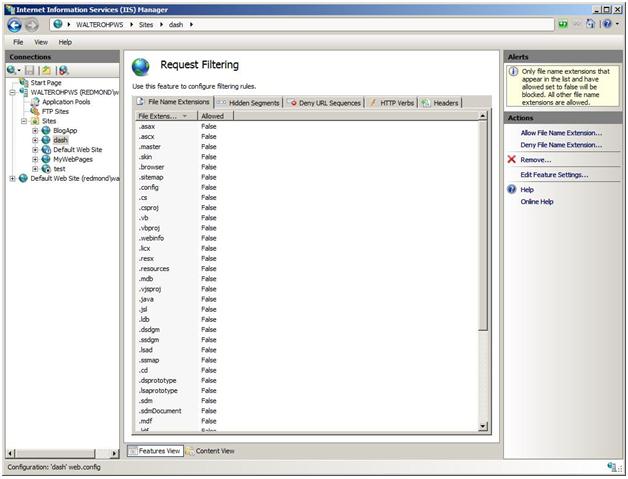The width and height of the screenshot is (628, 479).
Task: Click the Application Pools icon
Action: (x=35, y=102)
